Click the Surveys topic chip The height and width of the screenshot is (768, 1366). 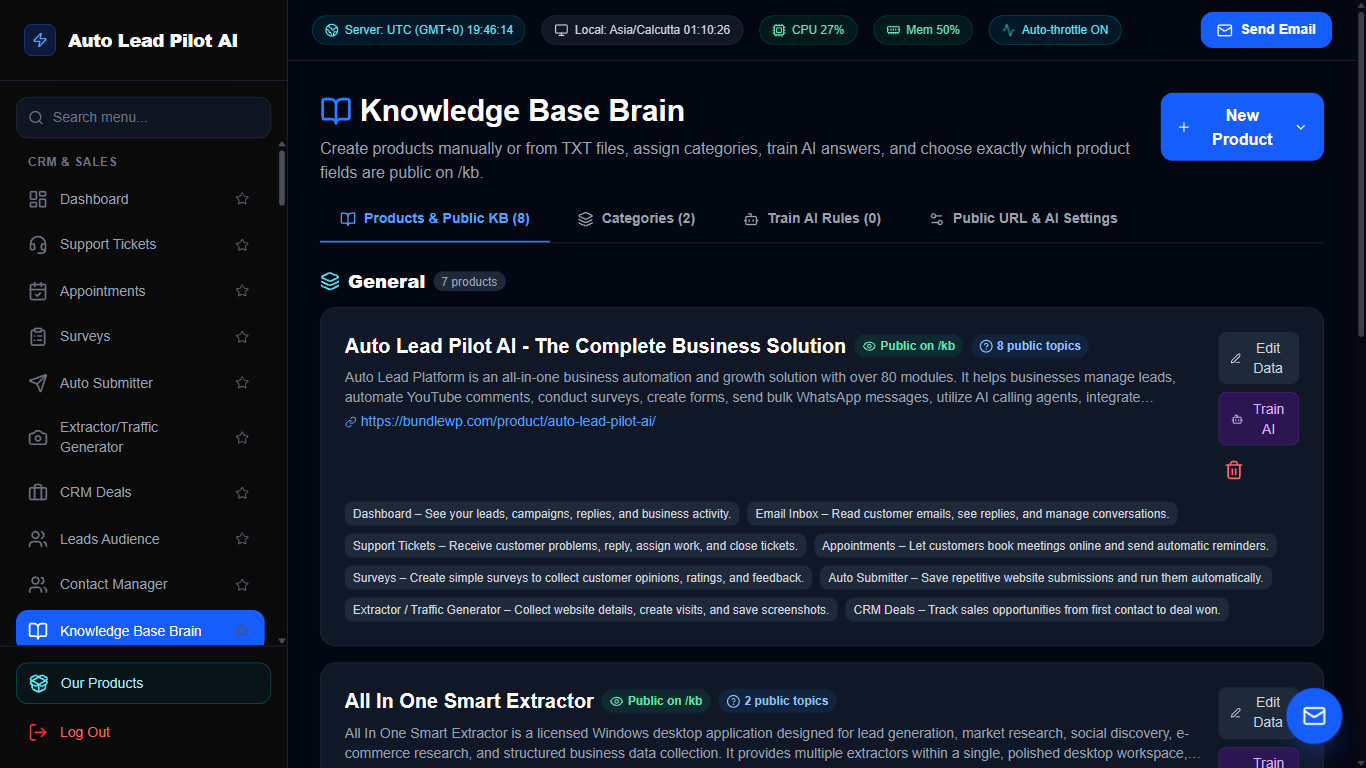coord(578,578)
